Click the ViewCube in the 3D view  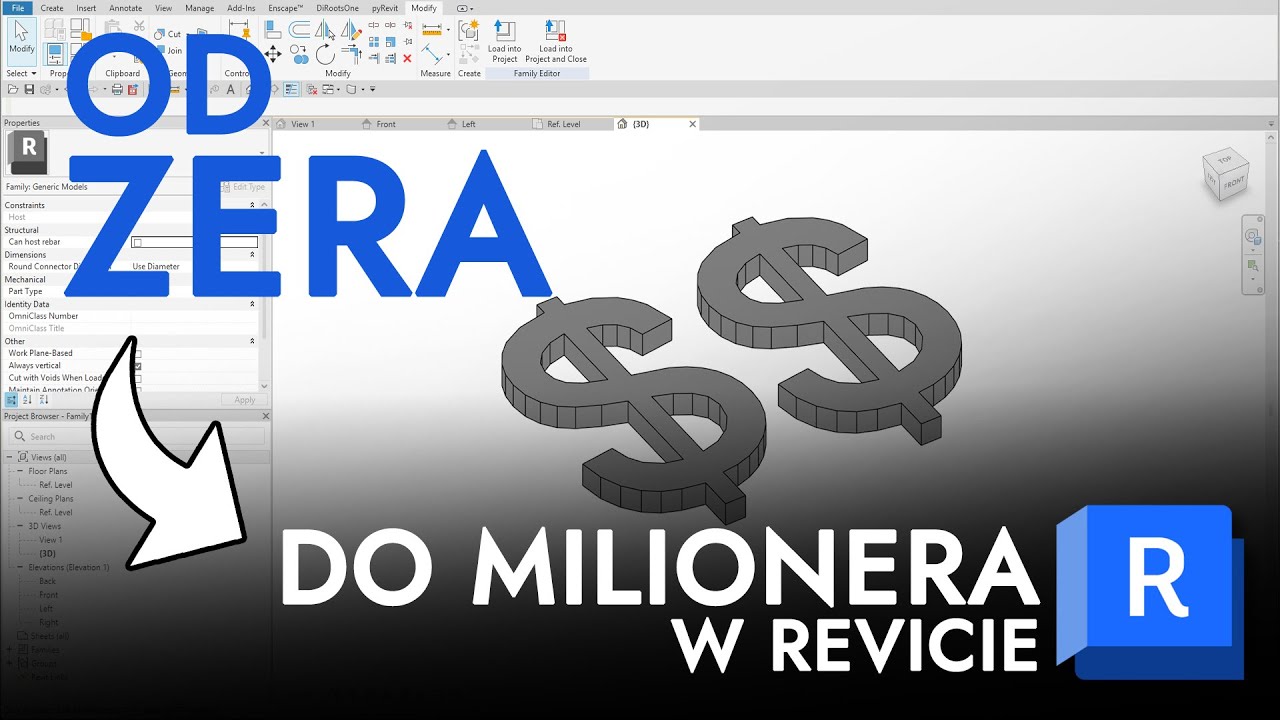point(1225,175)
